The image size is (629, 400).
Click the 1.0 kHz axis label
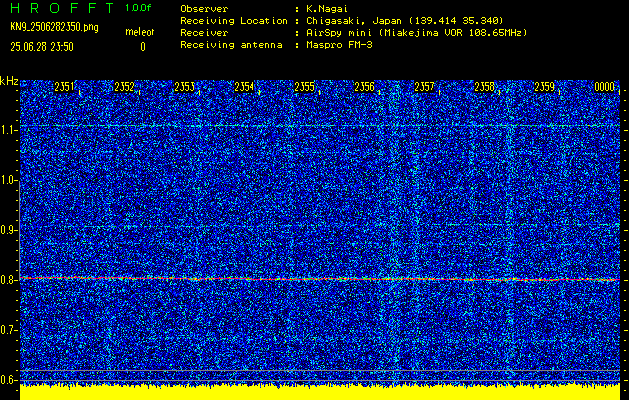pyautogui.click(x=8, y=181)
